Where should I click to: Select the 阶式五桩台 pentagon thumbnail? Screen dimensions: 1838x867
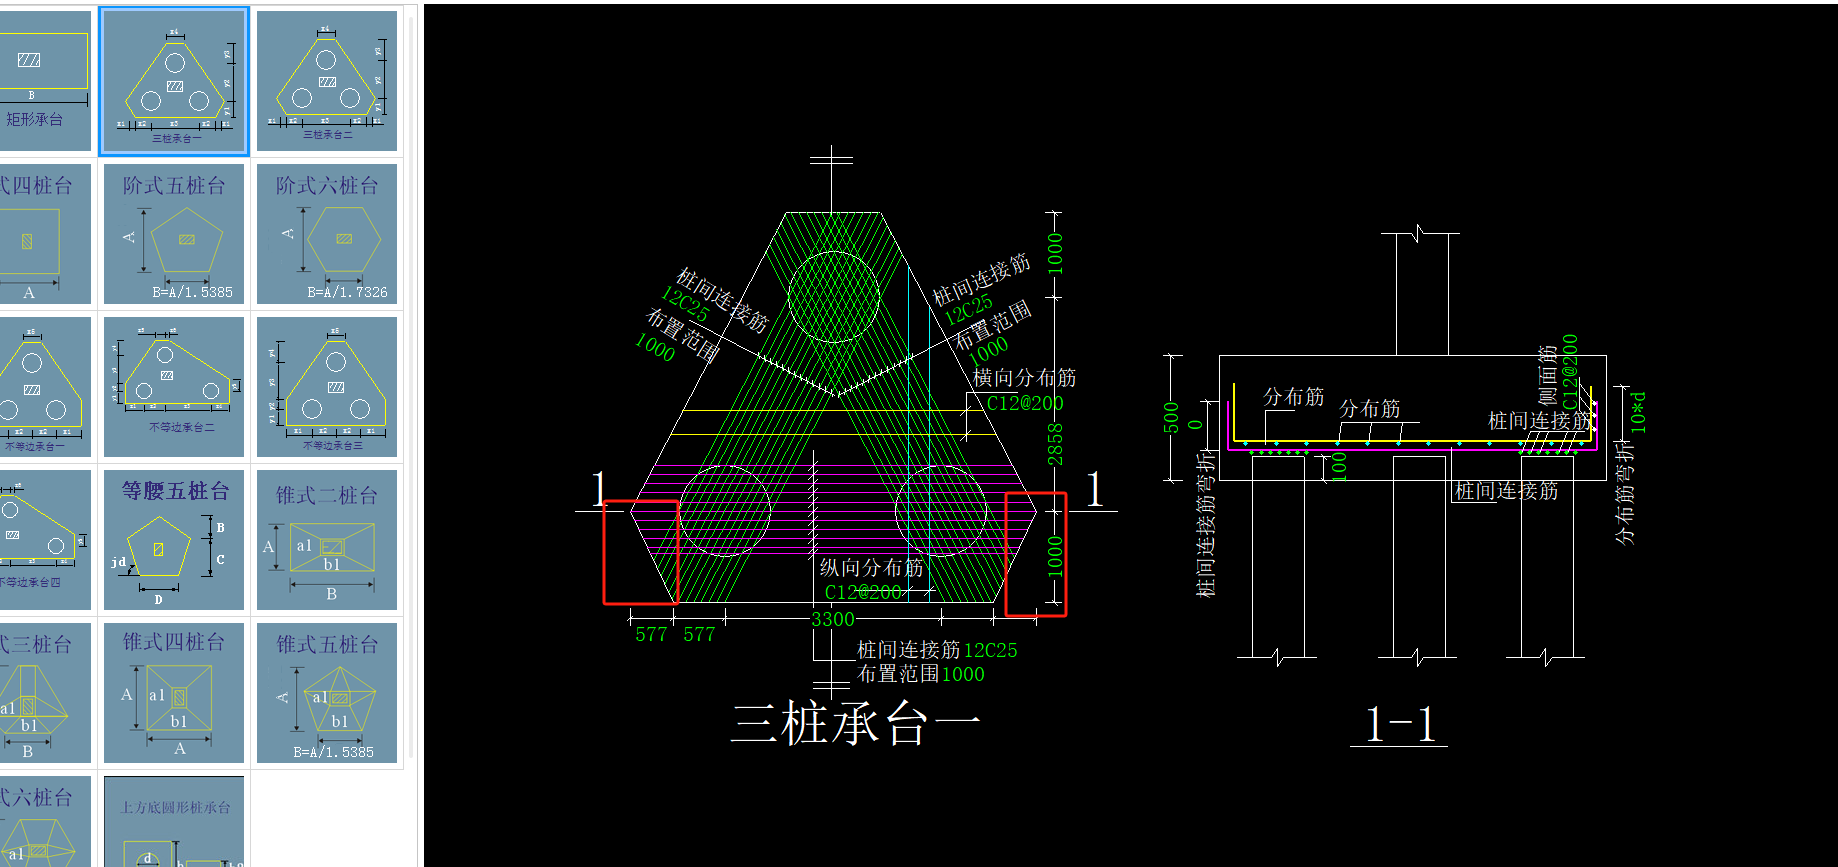coord(174,234)
